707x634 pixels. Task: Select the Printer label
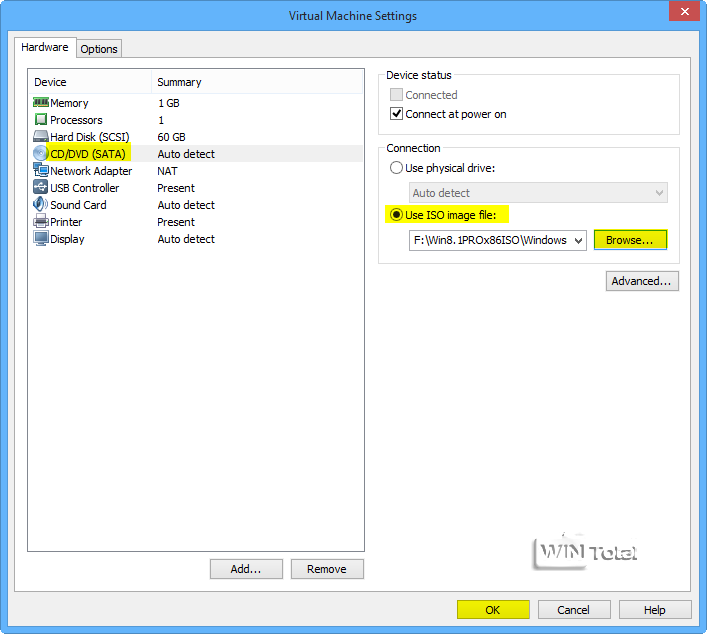click(66, 222)
